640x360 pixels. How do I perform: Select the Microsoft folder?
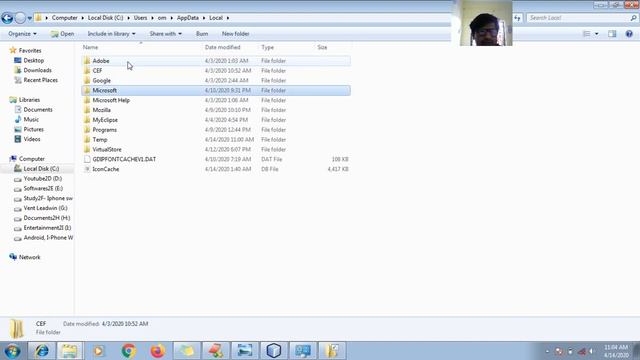point(216,90)
